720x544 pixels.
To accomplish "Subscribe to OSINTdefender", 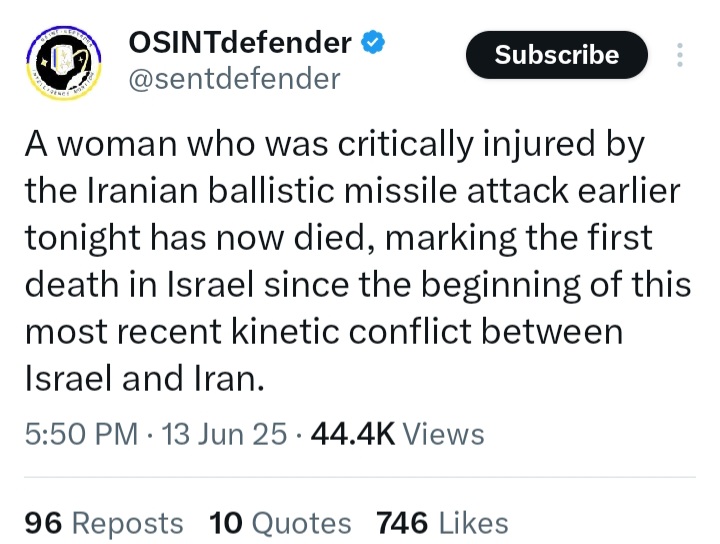I will 557,55.
